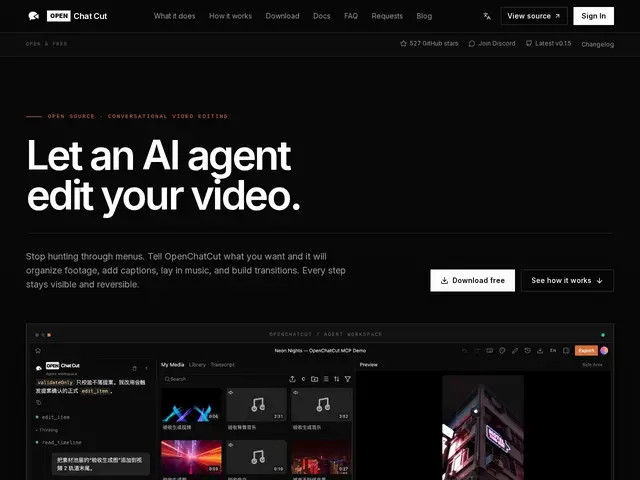Open the FAQ nav item
The width and height of the screenshot is (640, 480).
[351, 16]
